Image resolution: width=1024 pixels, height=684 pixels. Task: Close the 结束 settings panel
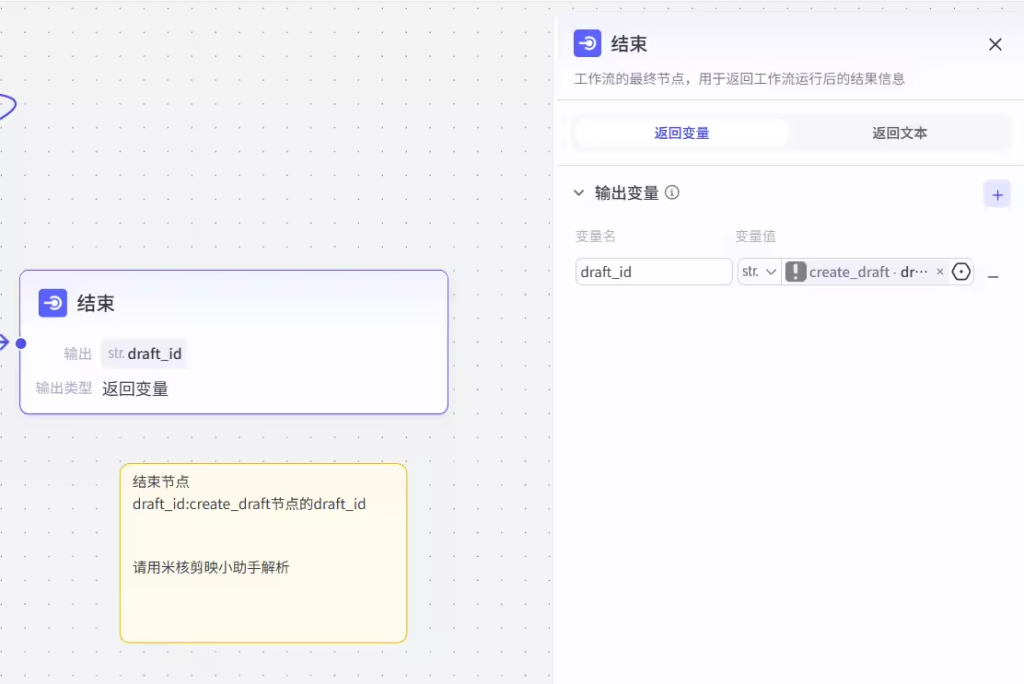click(995, 44)
